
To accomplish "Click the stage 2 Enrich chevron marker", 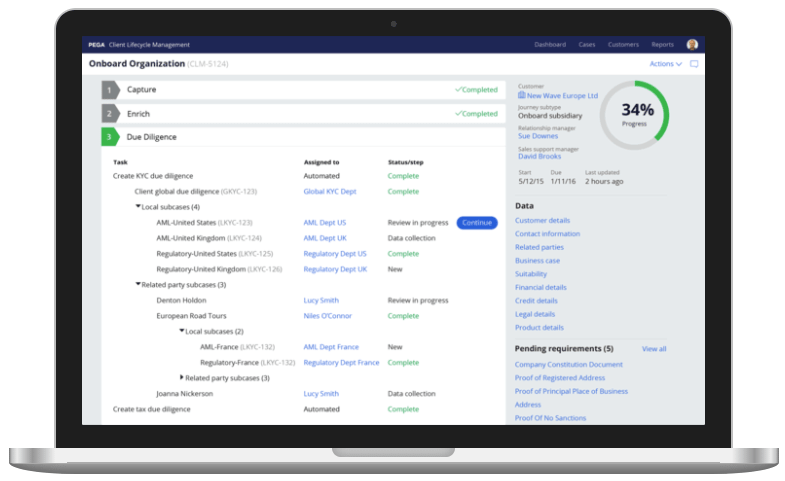I will point(111,114).
